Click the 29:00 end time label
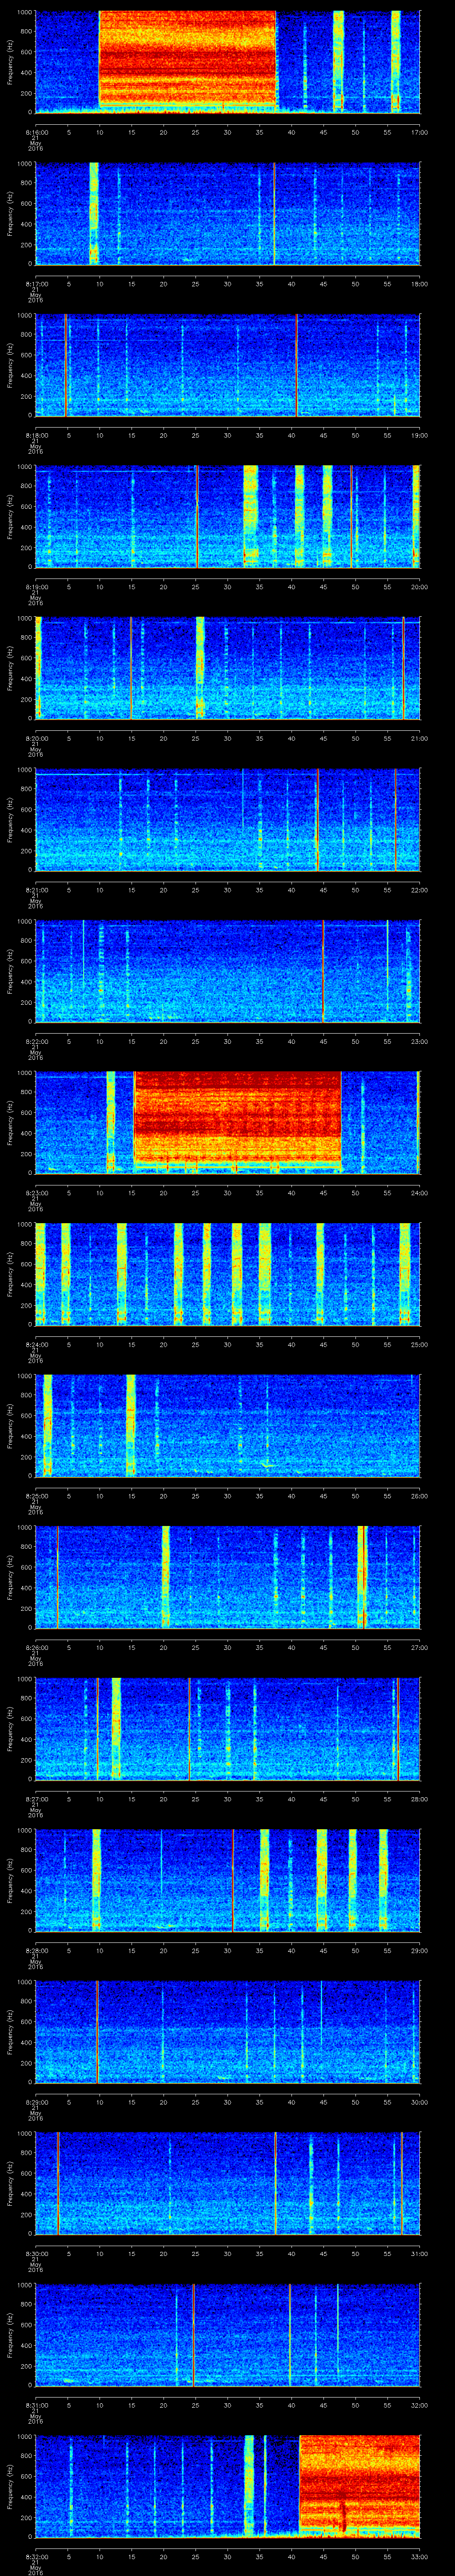This screenshot has width=455, height=2576. coord(420,1951)
